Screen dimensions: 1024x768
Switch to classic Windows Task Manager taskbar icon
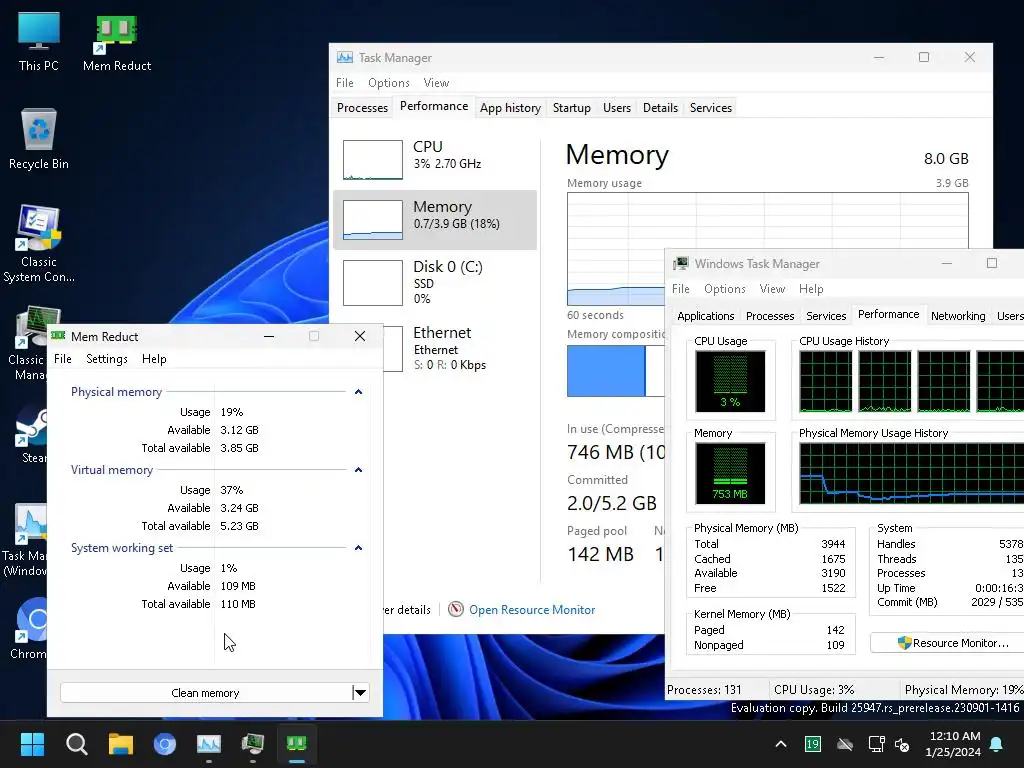[x=253, y=744]
